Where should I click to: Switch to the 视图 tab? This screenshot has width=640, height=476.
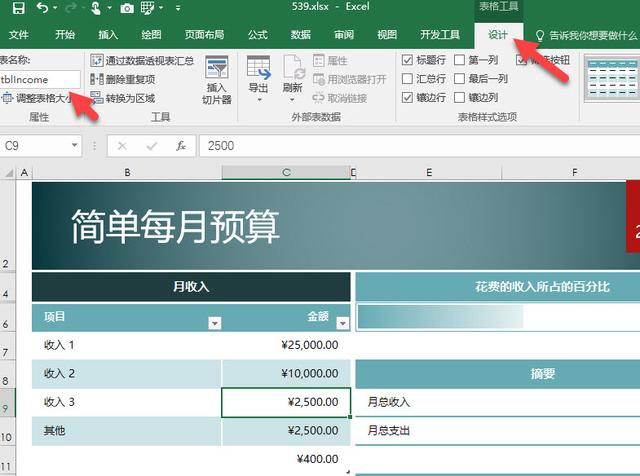point(387,35)
